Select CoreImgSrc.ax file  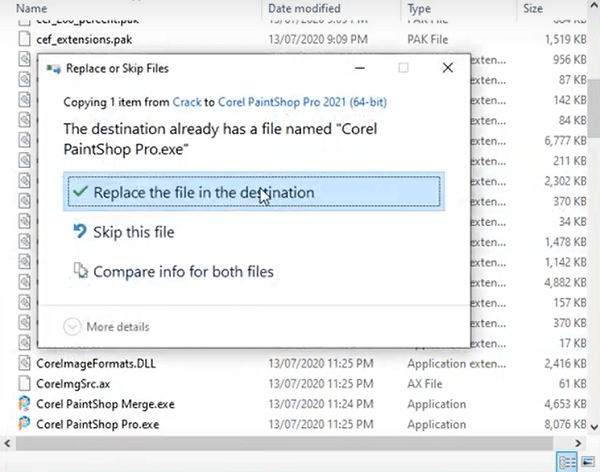point(73,384)
